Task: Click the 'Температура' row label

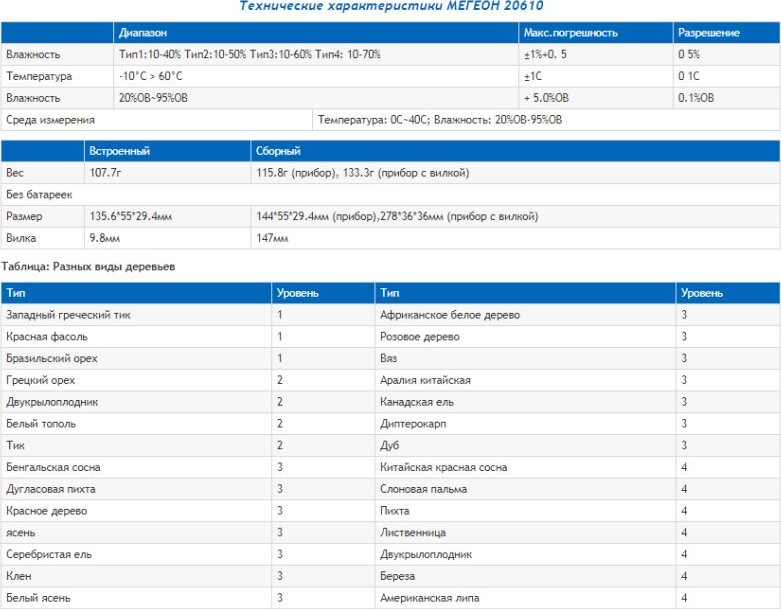Action: tap(39, 76)
